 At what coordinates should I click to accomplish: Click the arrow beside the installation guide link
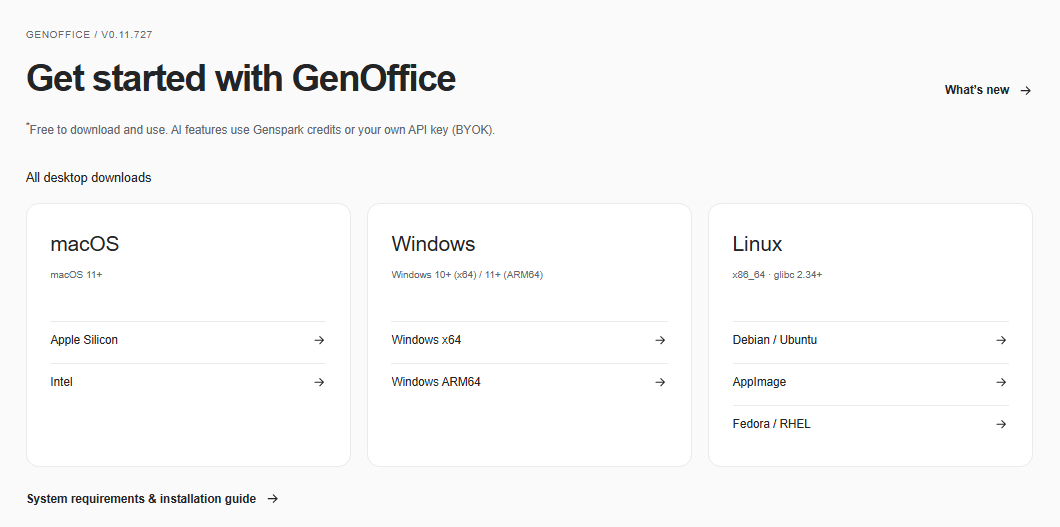[x=272, y=499]
